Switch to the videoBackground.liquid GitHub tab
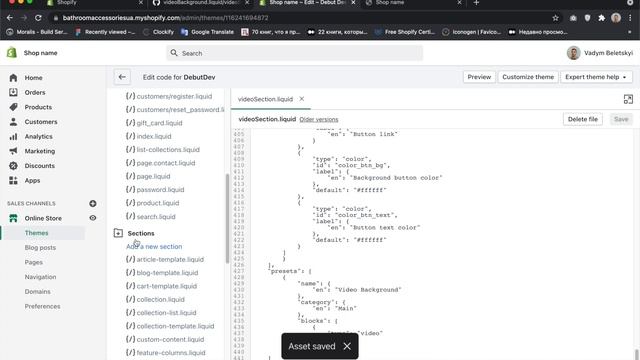This screenshot has width=640, height=360. [201, 3]
